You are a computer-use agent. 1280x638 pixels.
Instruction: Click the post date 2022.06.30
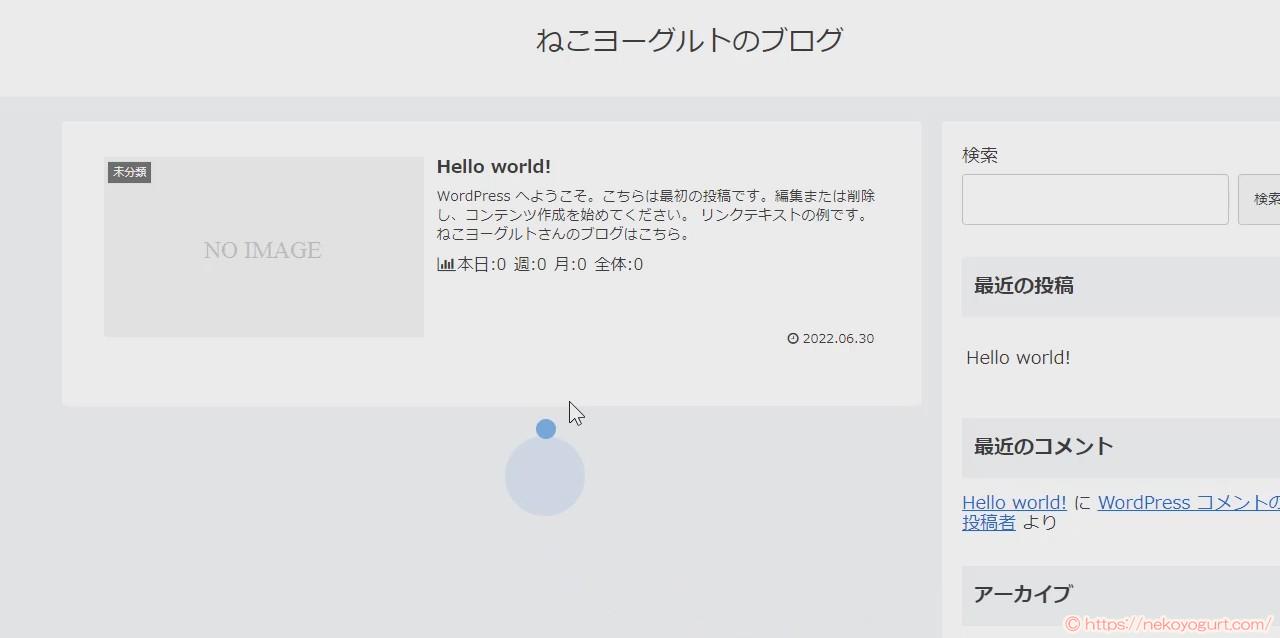pos(836,338)
